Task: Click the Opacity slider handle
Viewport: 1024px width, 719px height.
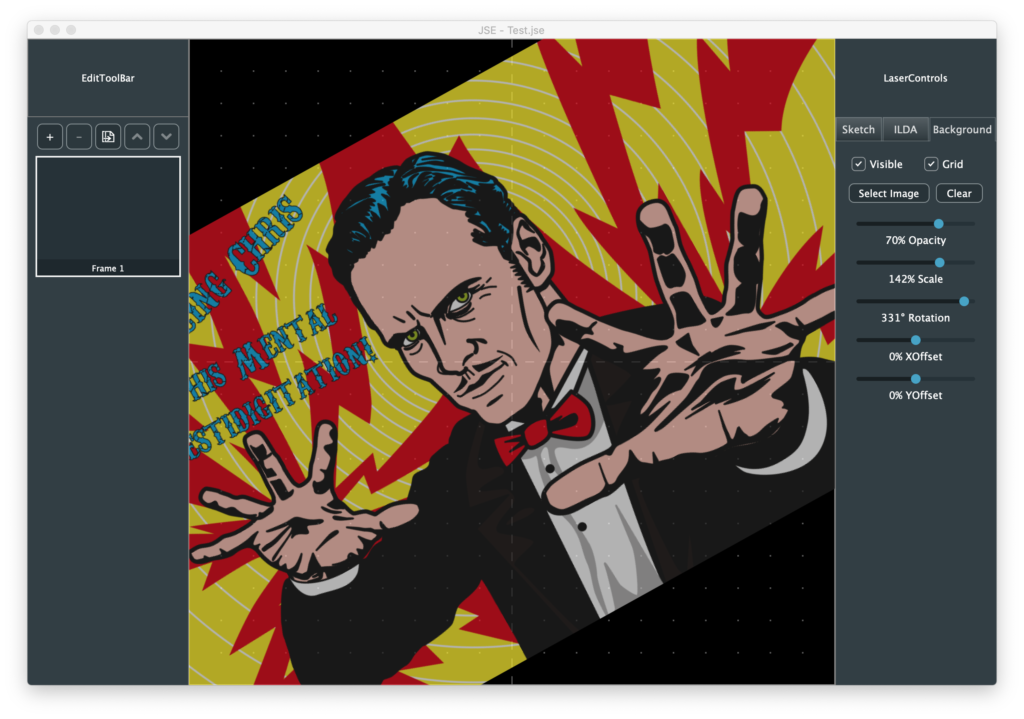Action: pos(939,224)
